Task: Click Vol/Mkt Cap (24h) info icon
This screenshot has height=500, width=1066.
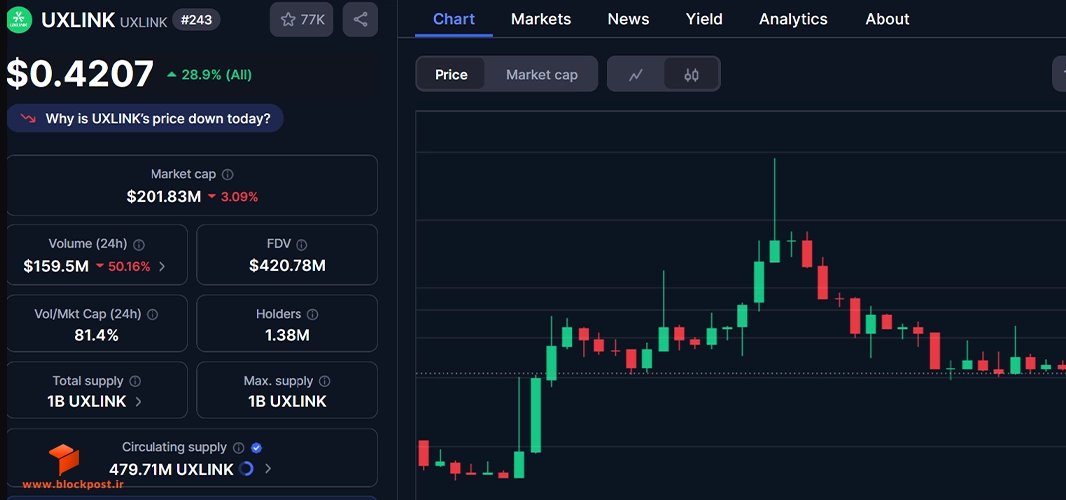Action: pyautogui.click(x=152, y=315)
